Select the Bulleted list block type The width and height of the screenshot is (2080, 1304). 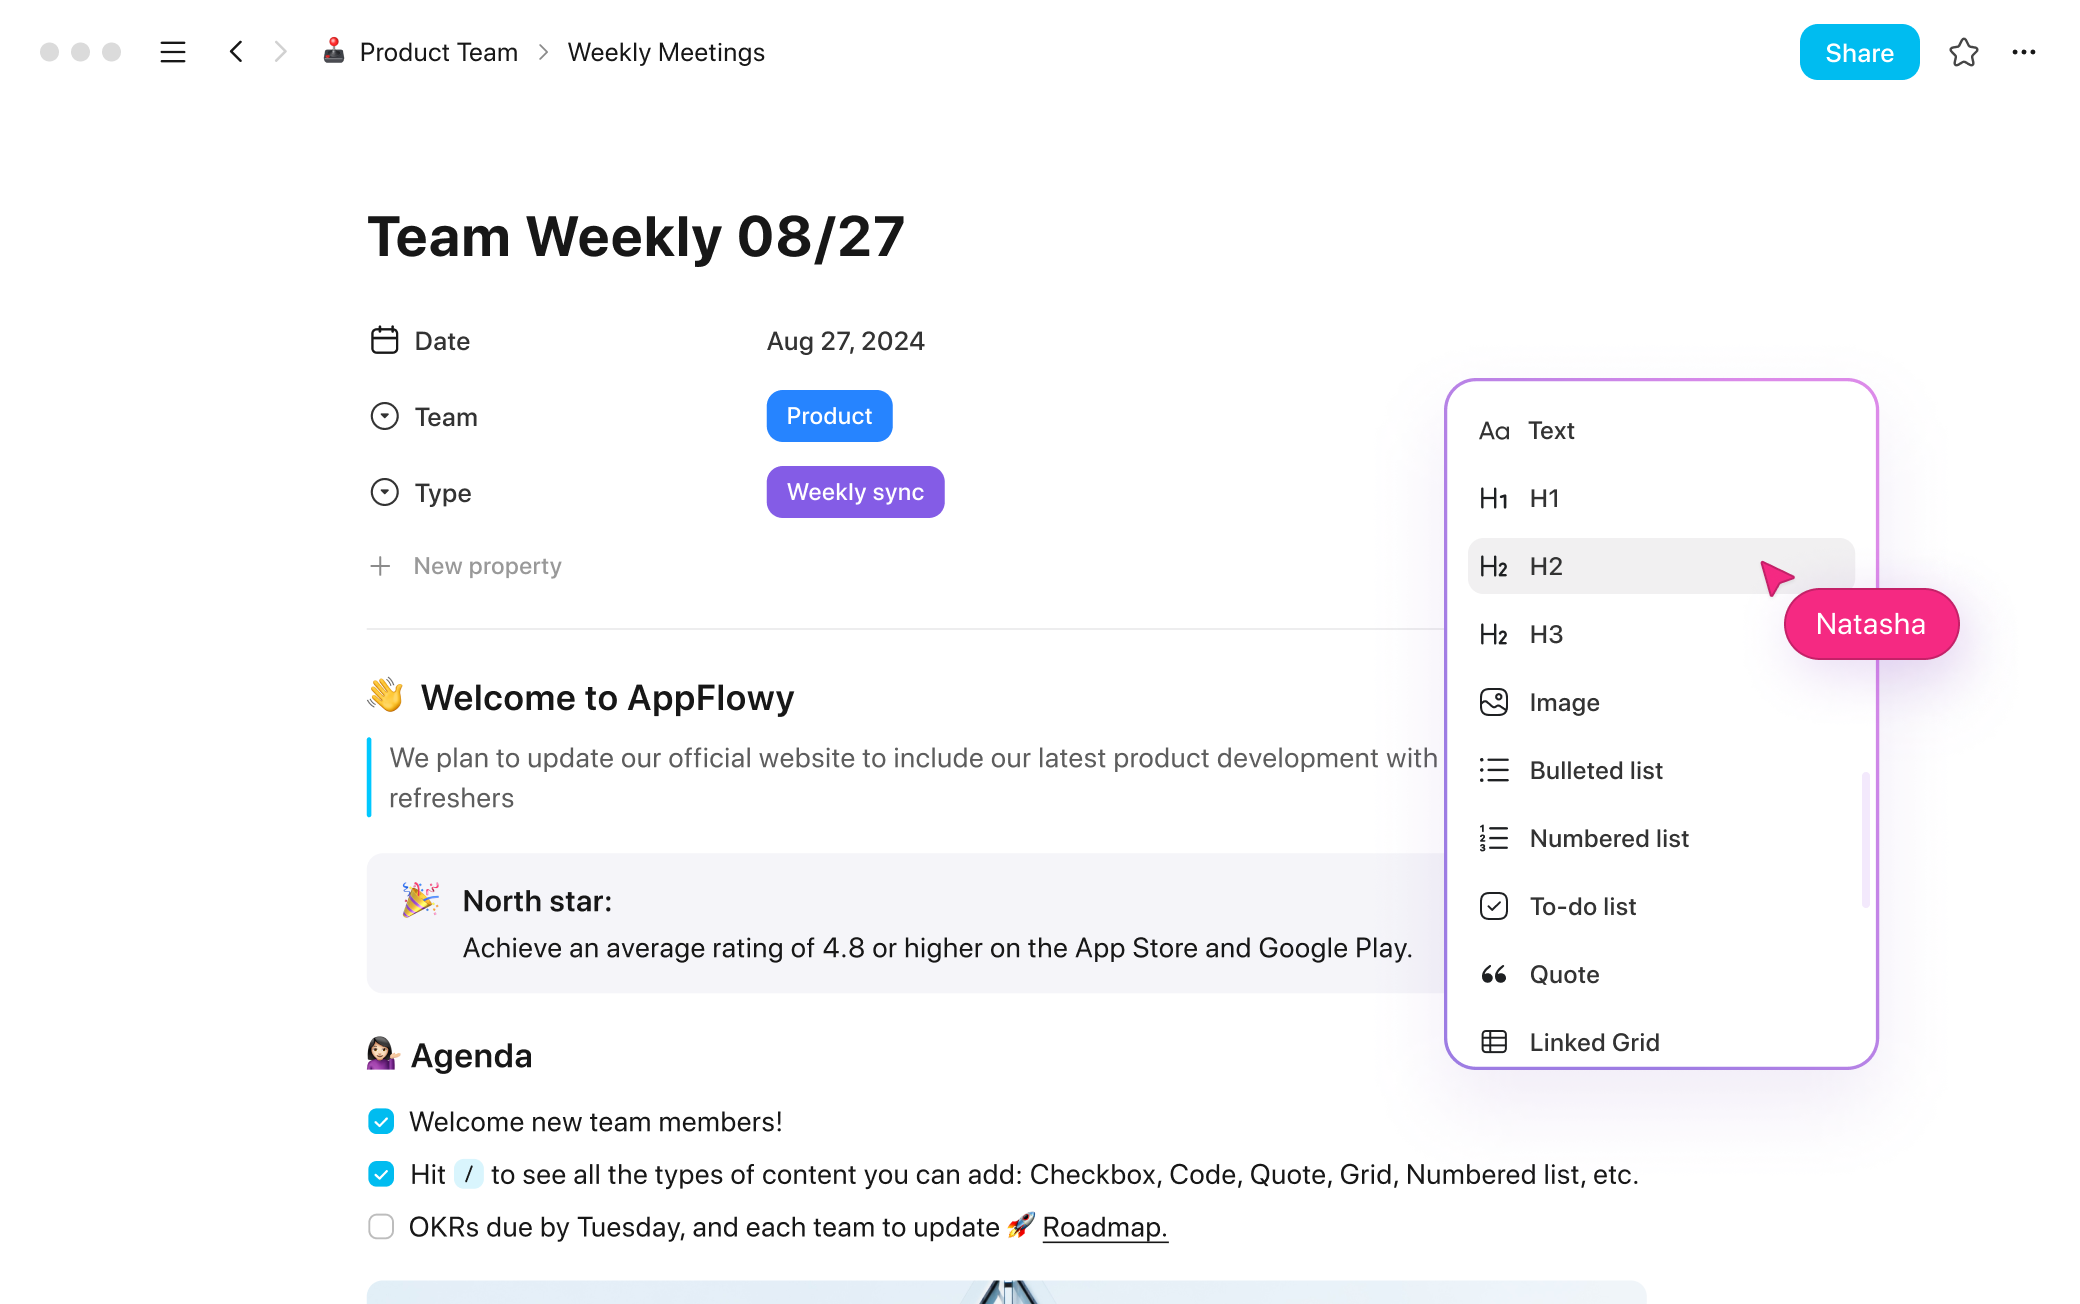click(1596, 769)
